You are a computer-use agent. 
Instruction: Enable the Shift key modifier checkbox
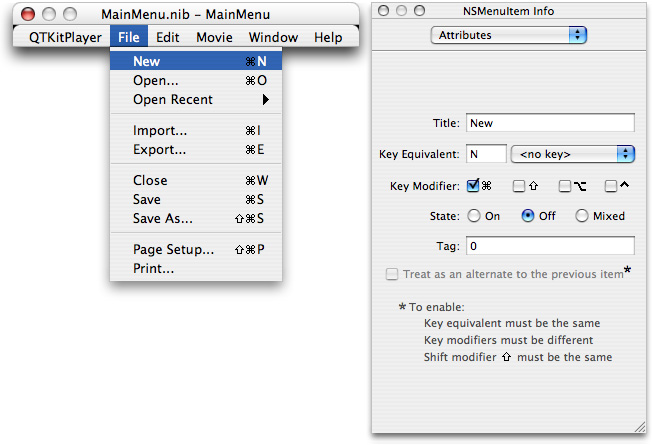[519, 186]
